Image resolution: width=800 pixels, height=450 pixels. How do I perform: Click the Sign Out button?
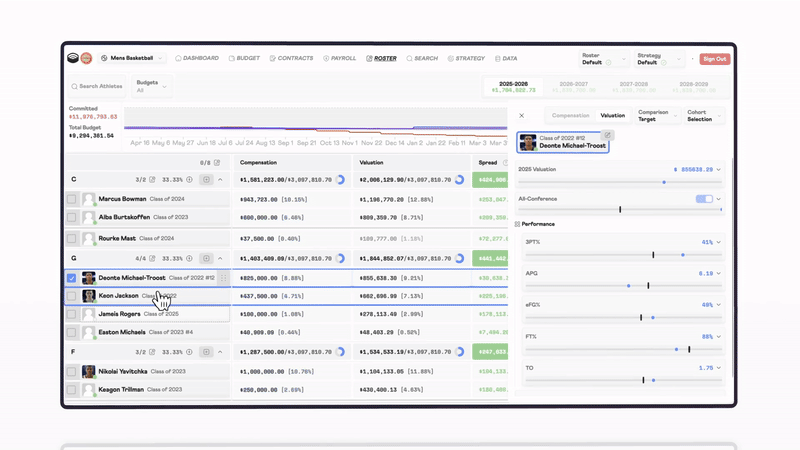[x=714, y=59]
